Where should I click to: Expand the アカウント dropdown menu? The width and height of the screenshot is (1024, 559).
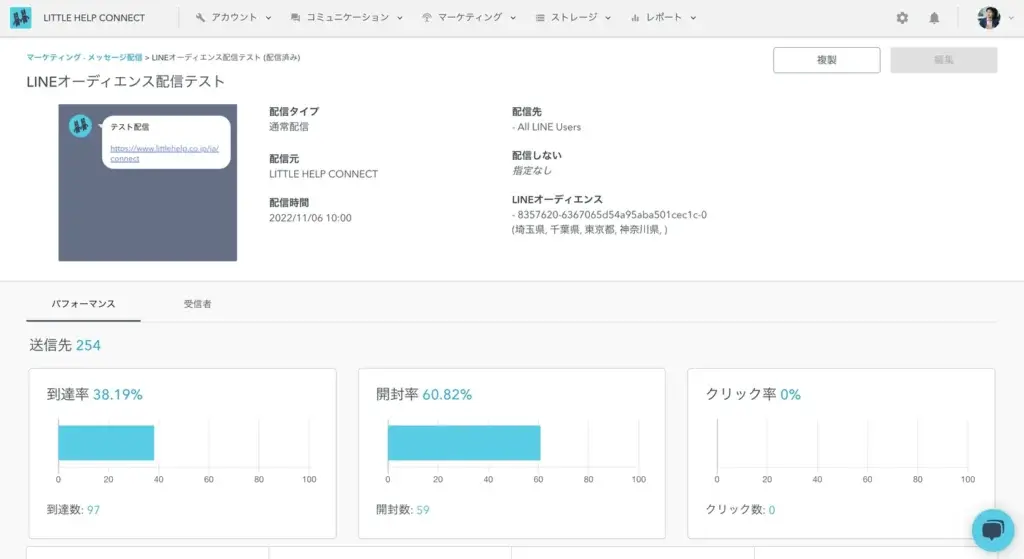click(234, 18)
